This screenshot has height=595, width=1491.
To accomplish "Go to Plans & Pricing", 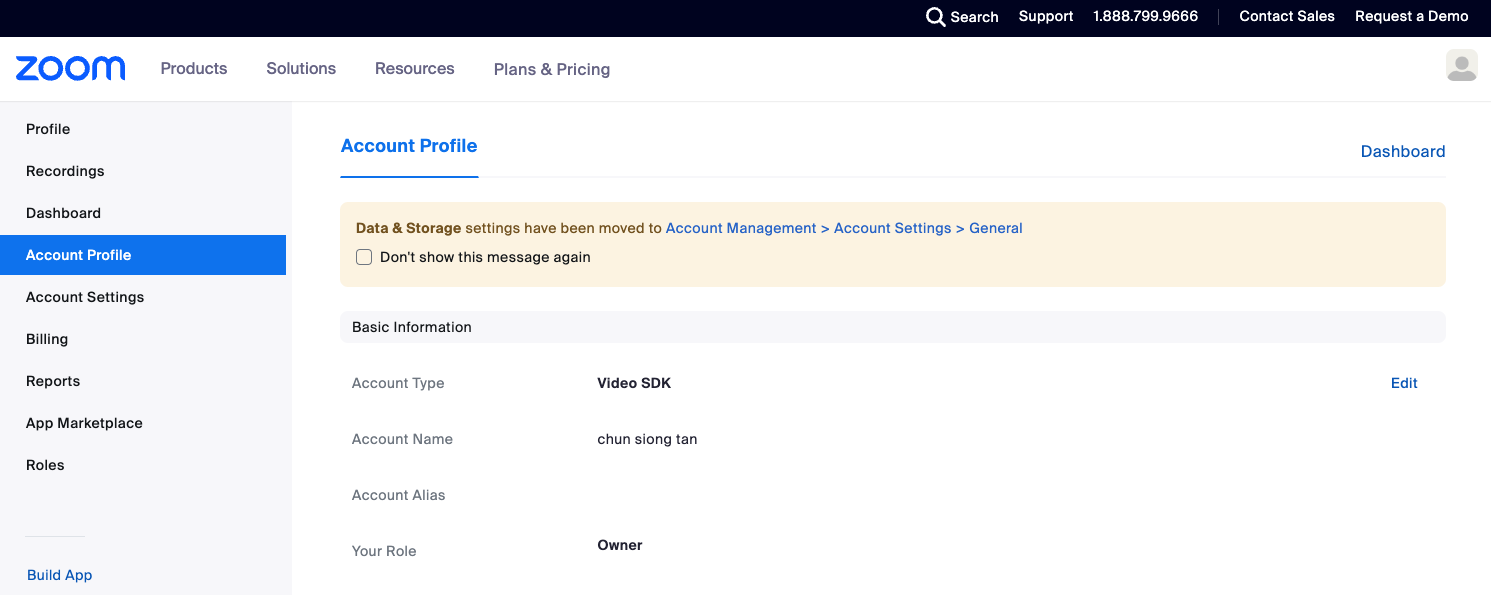I will (x=552, y=69).
